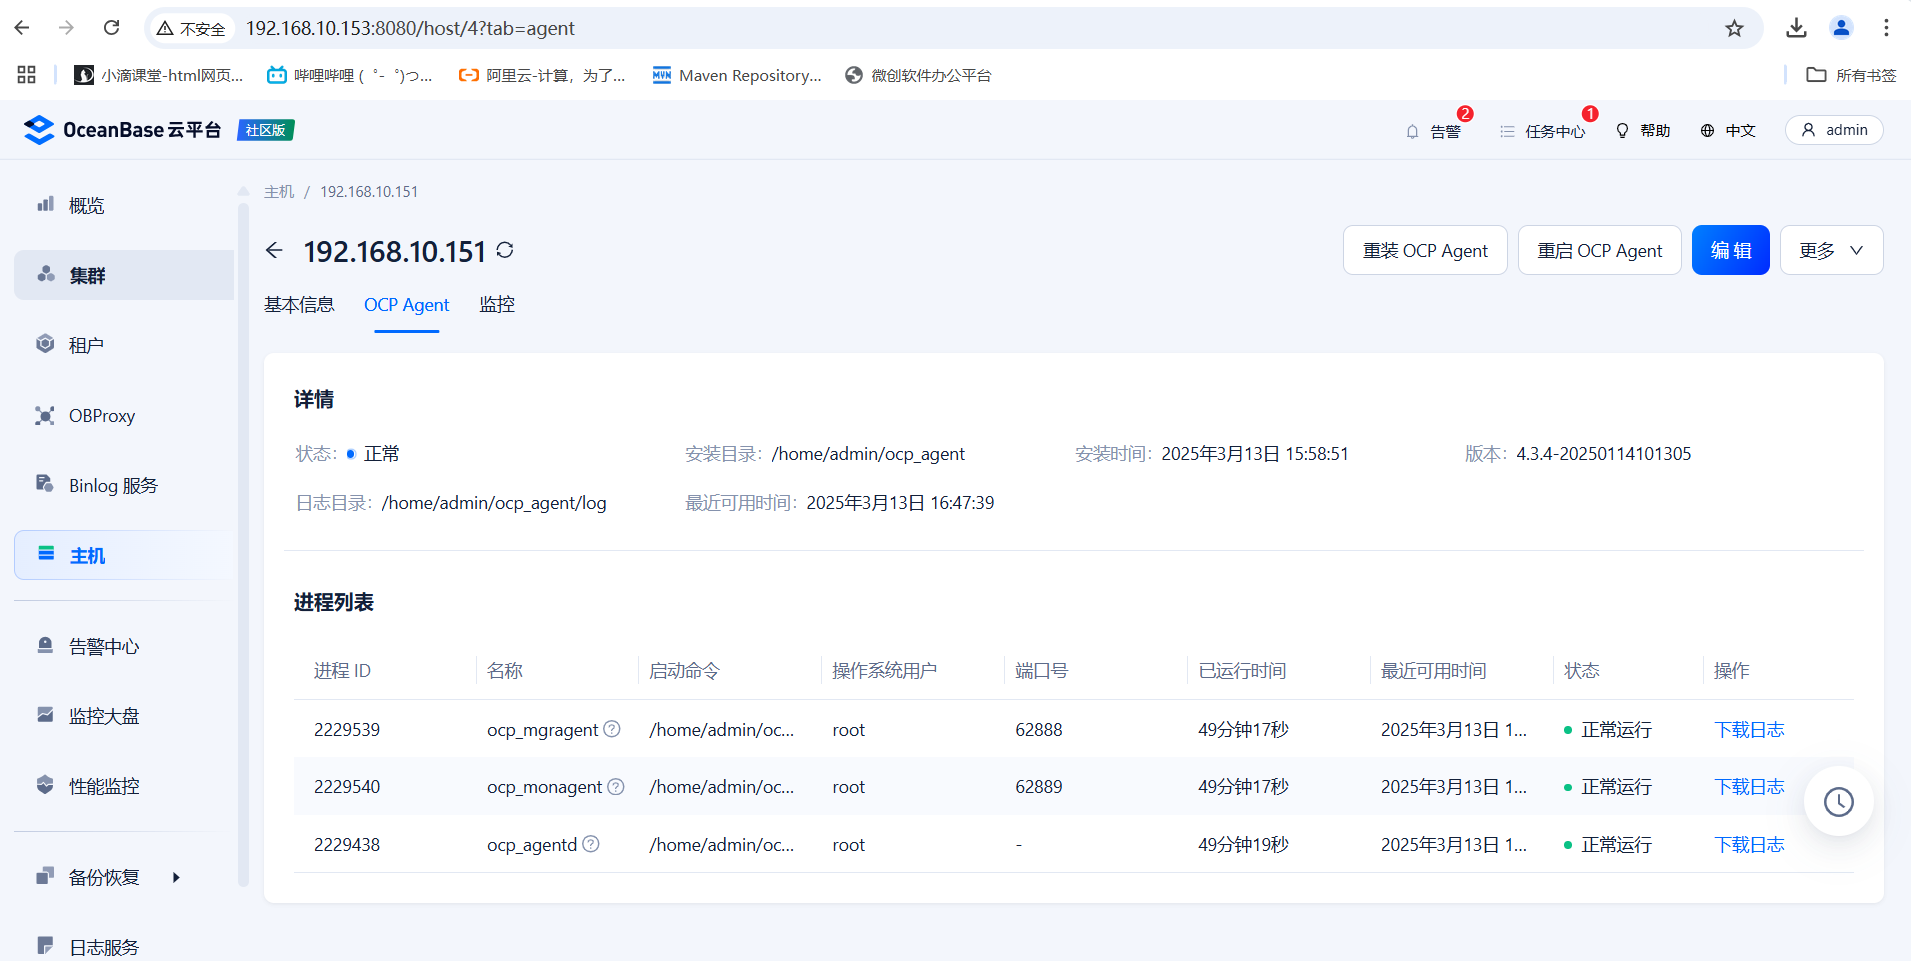Click the 不安全 site security indicator
The height and width of the screenshot is (961, 1911).
pyautogui.click(x=192, y=29)
